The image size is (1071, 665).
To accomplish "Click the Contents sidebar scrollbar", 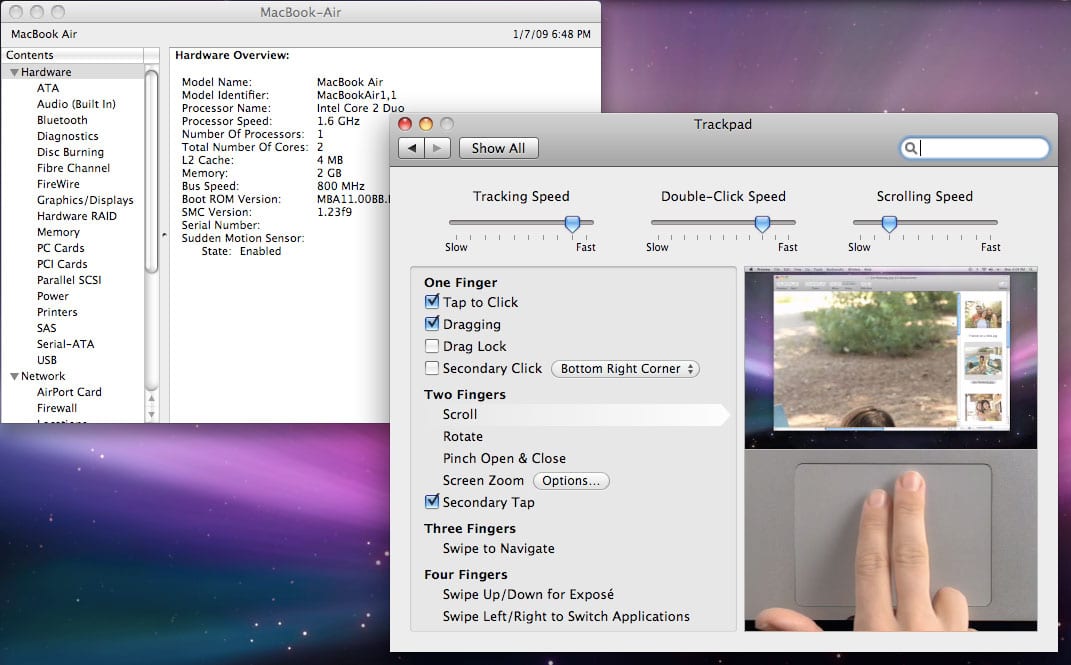I will pyautogui.click(x=152, y=171).
